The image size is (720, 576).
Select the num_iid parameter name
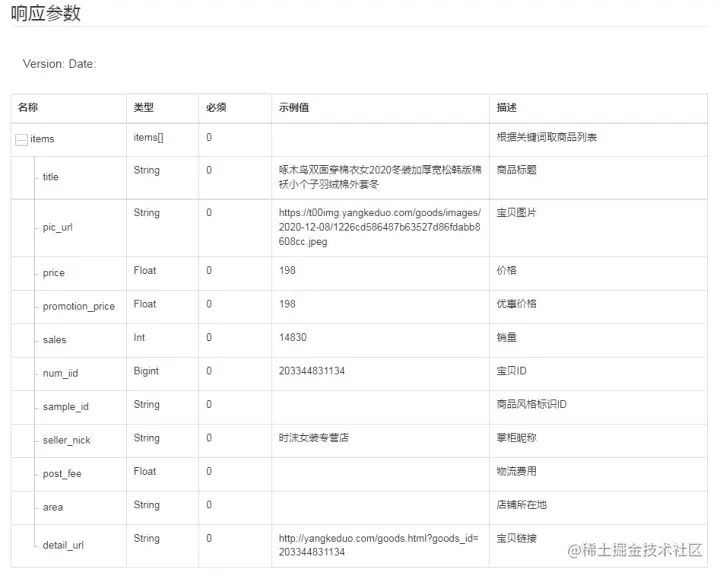pos(60,373)
